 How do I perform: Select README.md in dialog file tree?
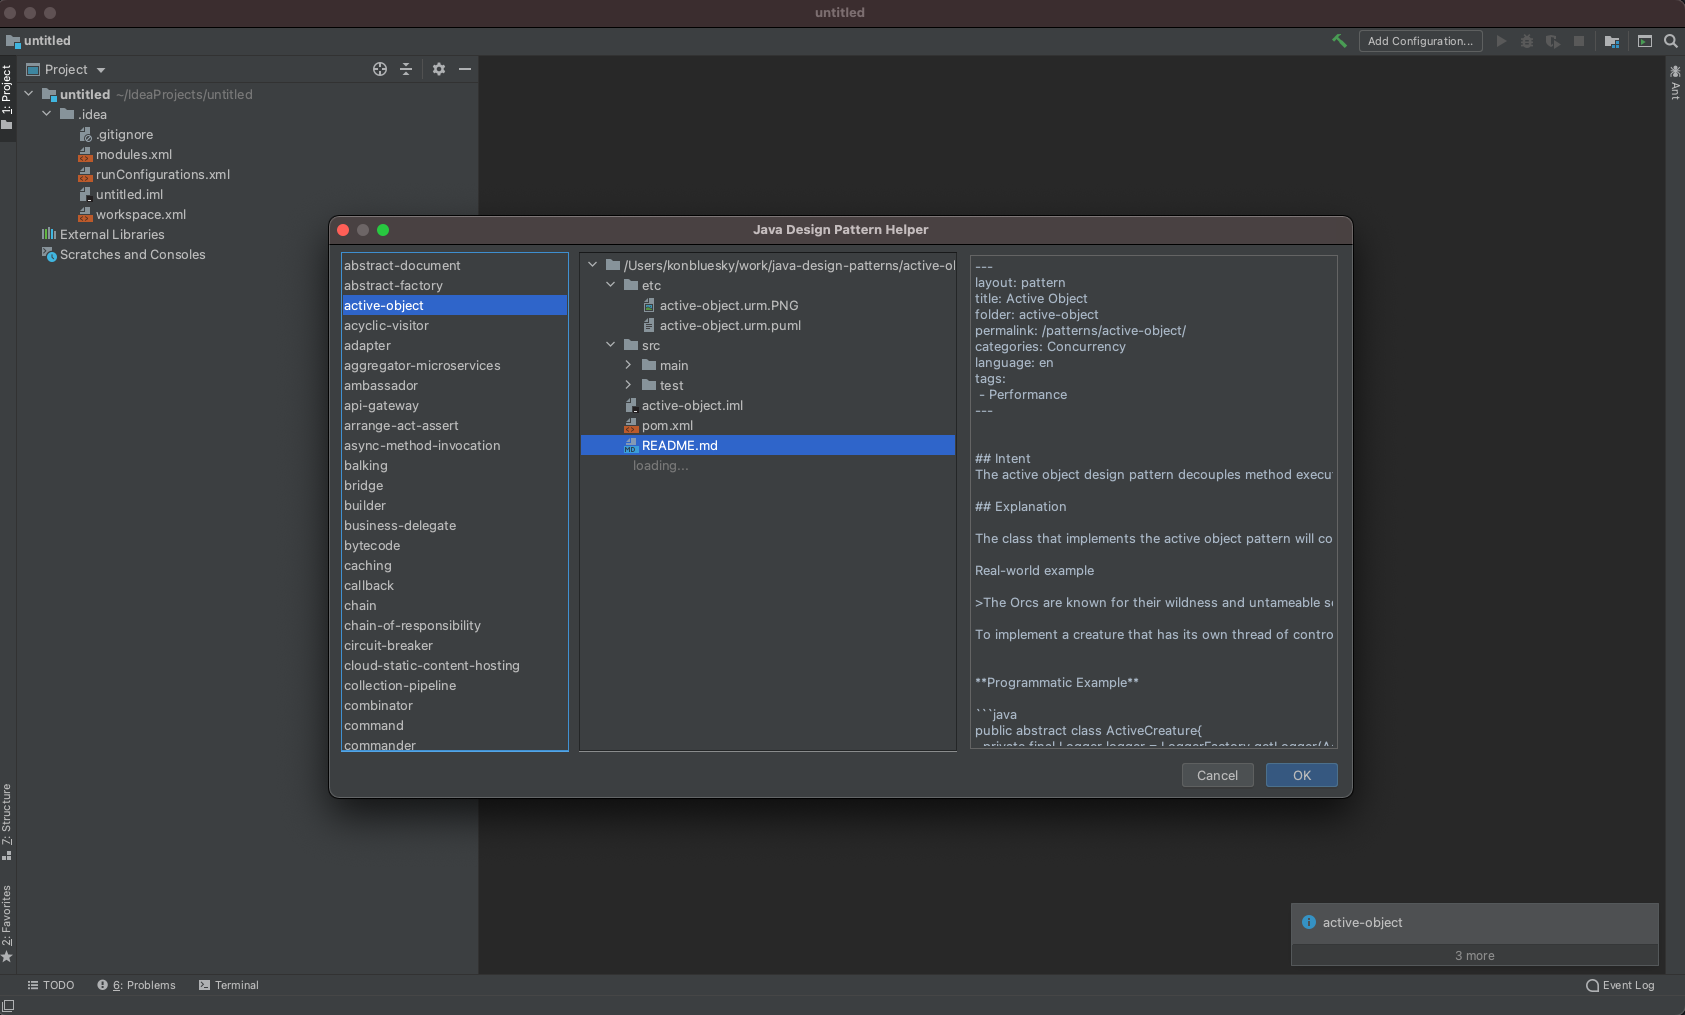(x=768, y=445)
